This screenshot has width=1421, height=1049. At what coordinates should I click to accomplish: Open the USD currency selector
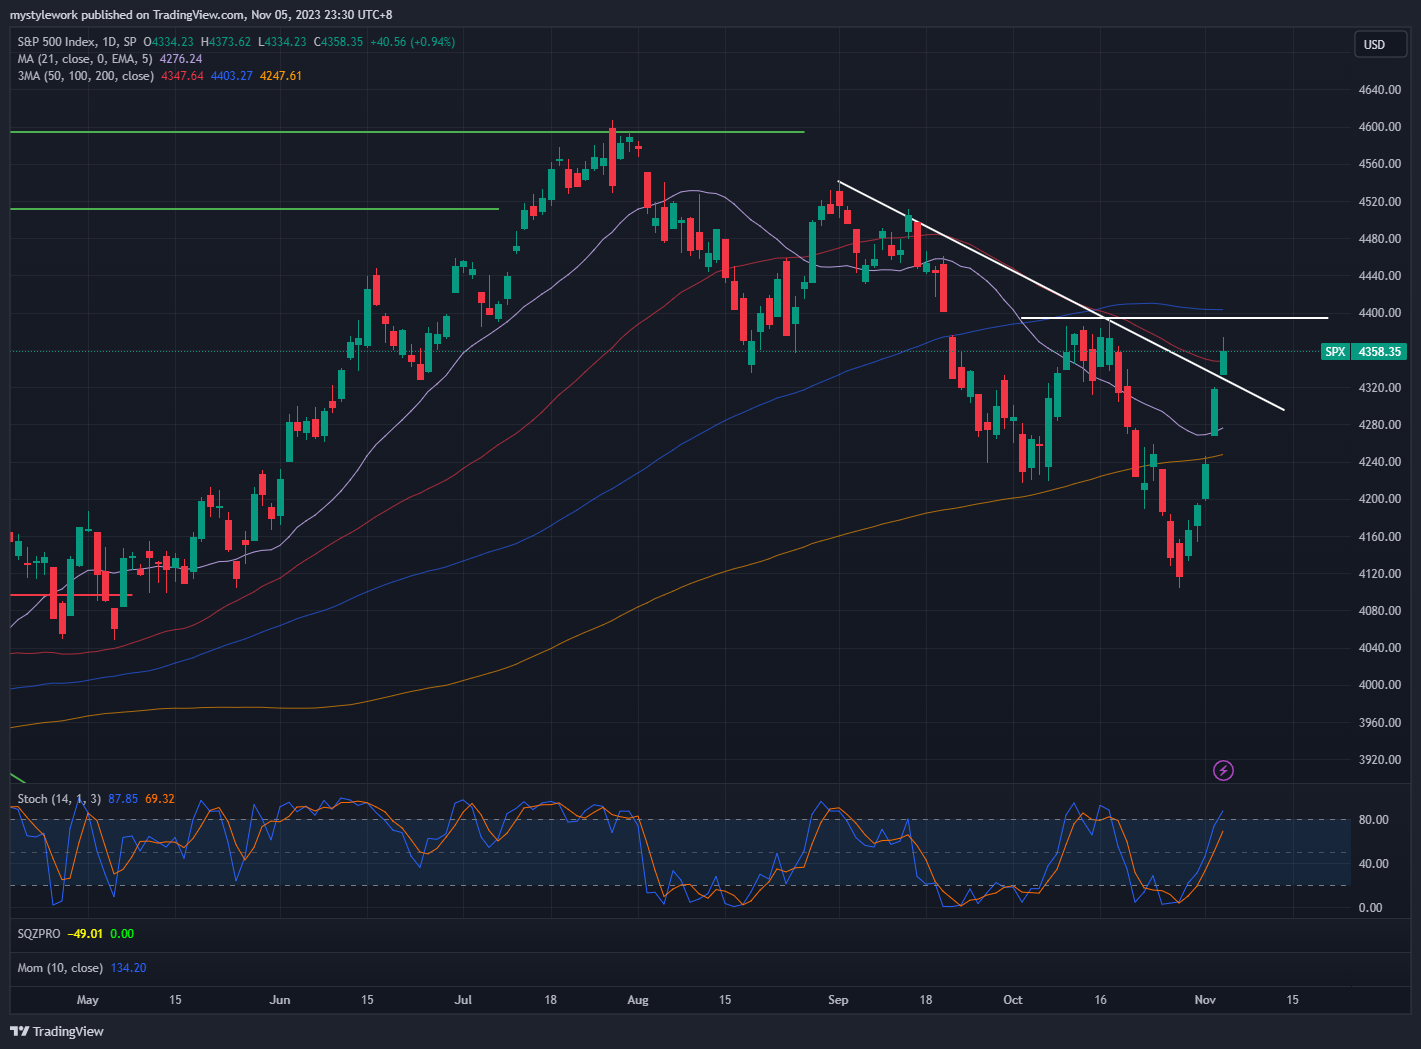[x=1379, y=44]
